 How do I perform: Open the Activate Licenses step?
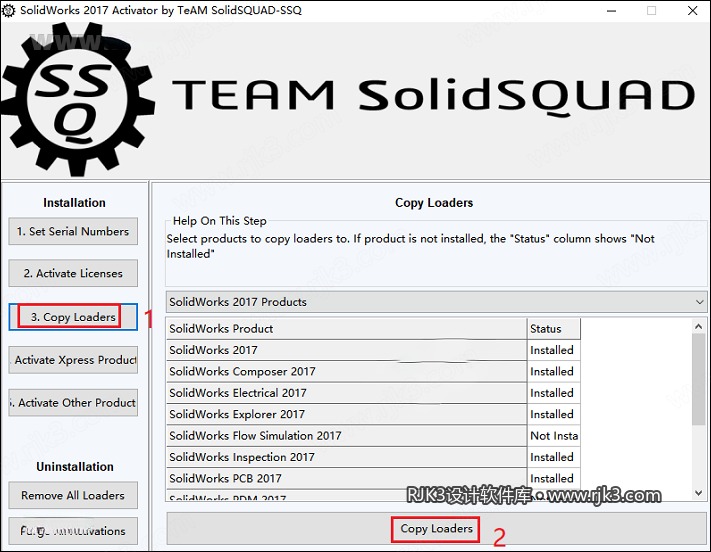pyautogui.click(x=73, y=274)
